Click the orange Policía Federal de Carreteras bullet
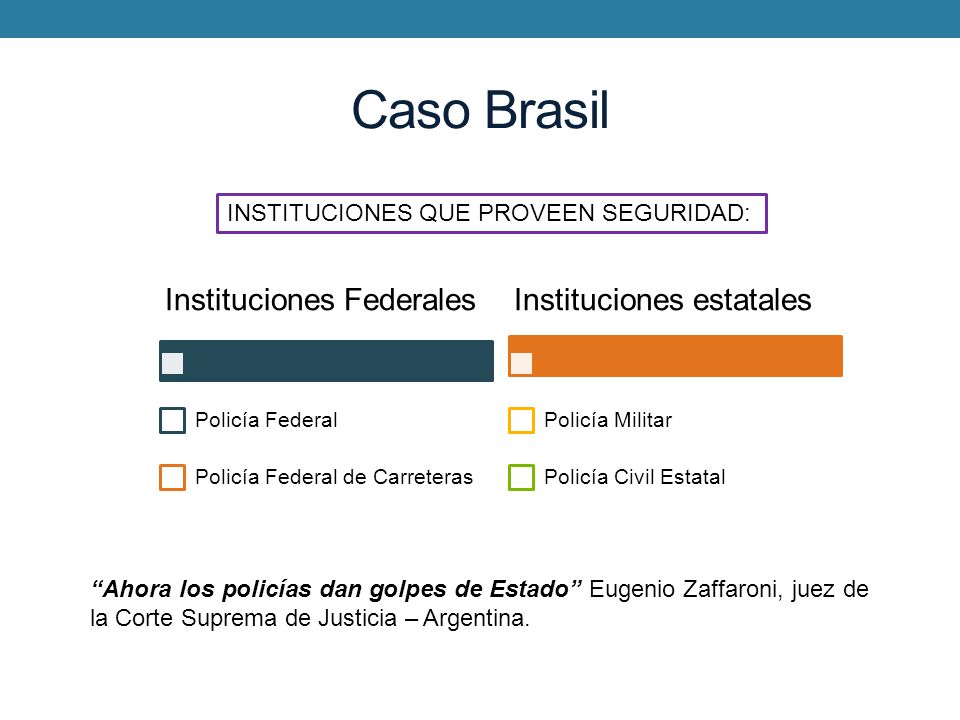Screen dimensions: 960x720 click(172, 478)
